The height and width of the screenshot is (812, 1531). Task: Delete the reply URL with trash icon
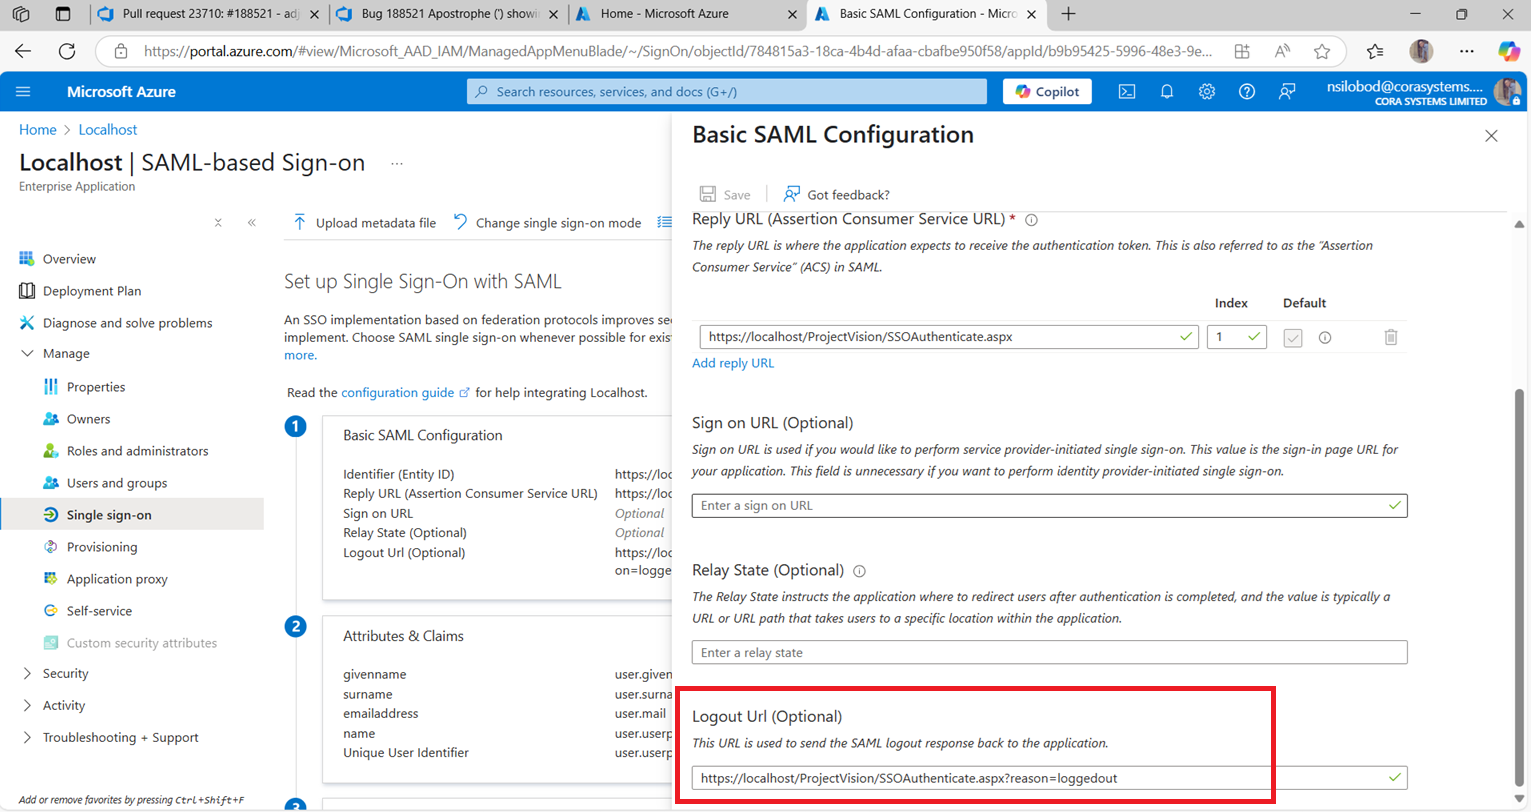click(x=1390, y=337)
